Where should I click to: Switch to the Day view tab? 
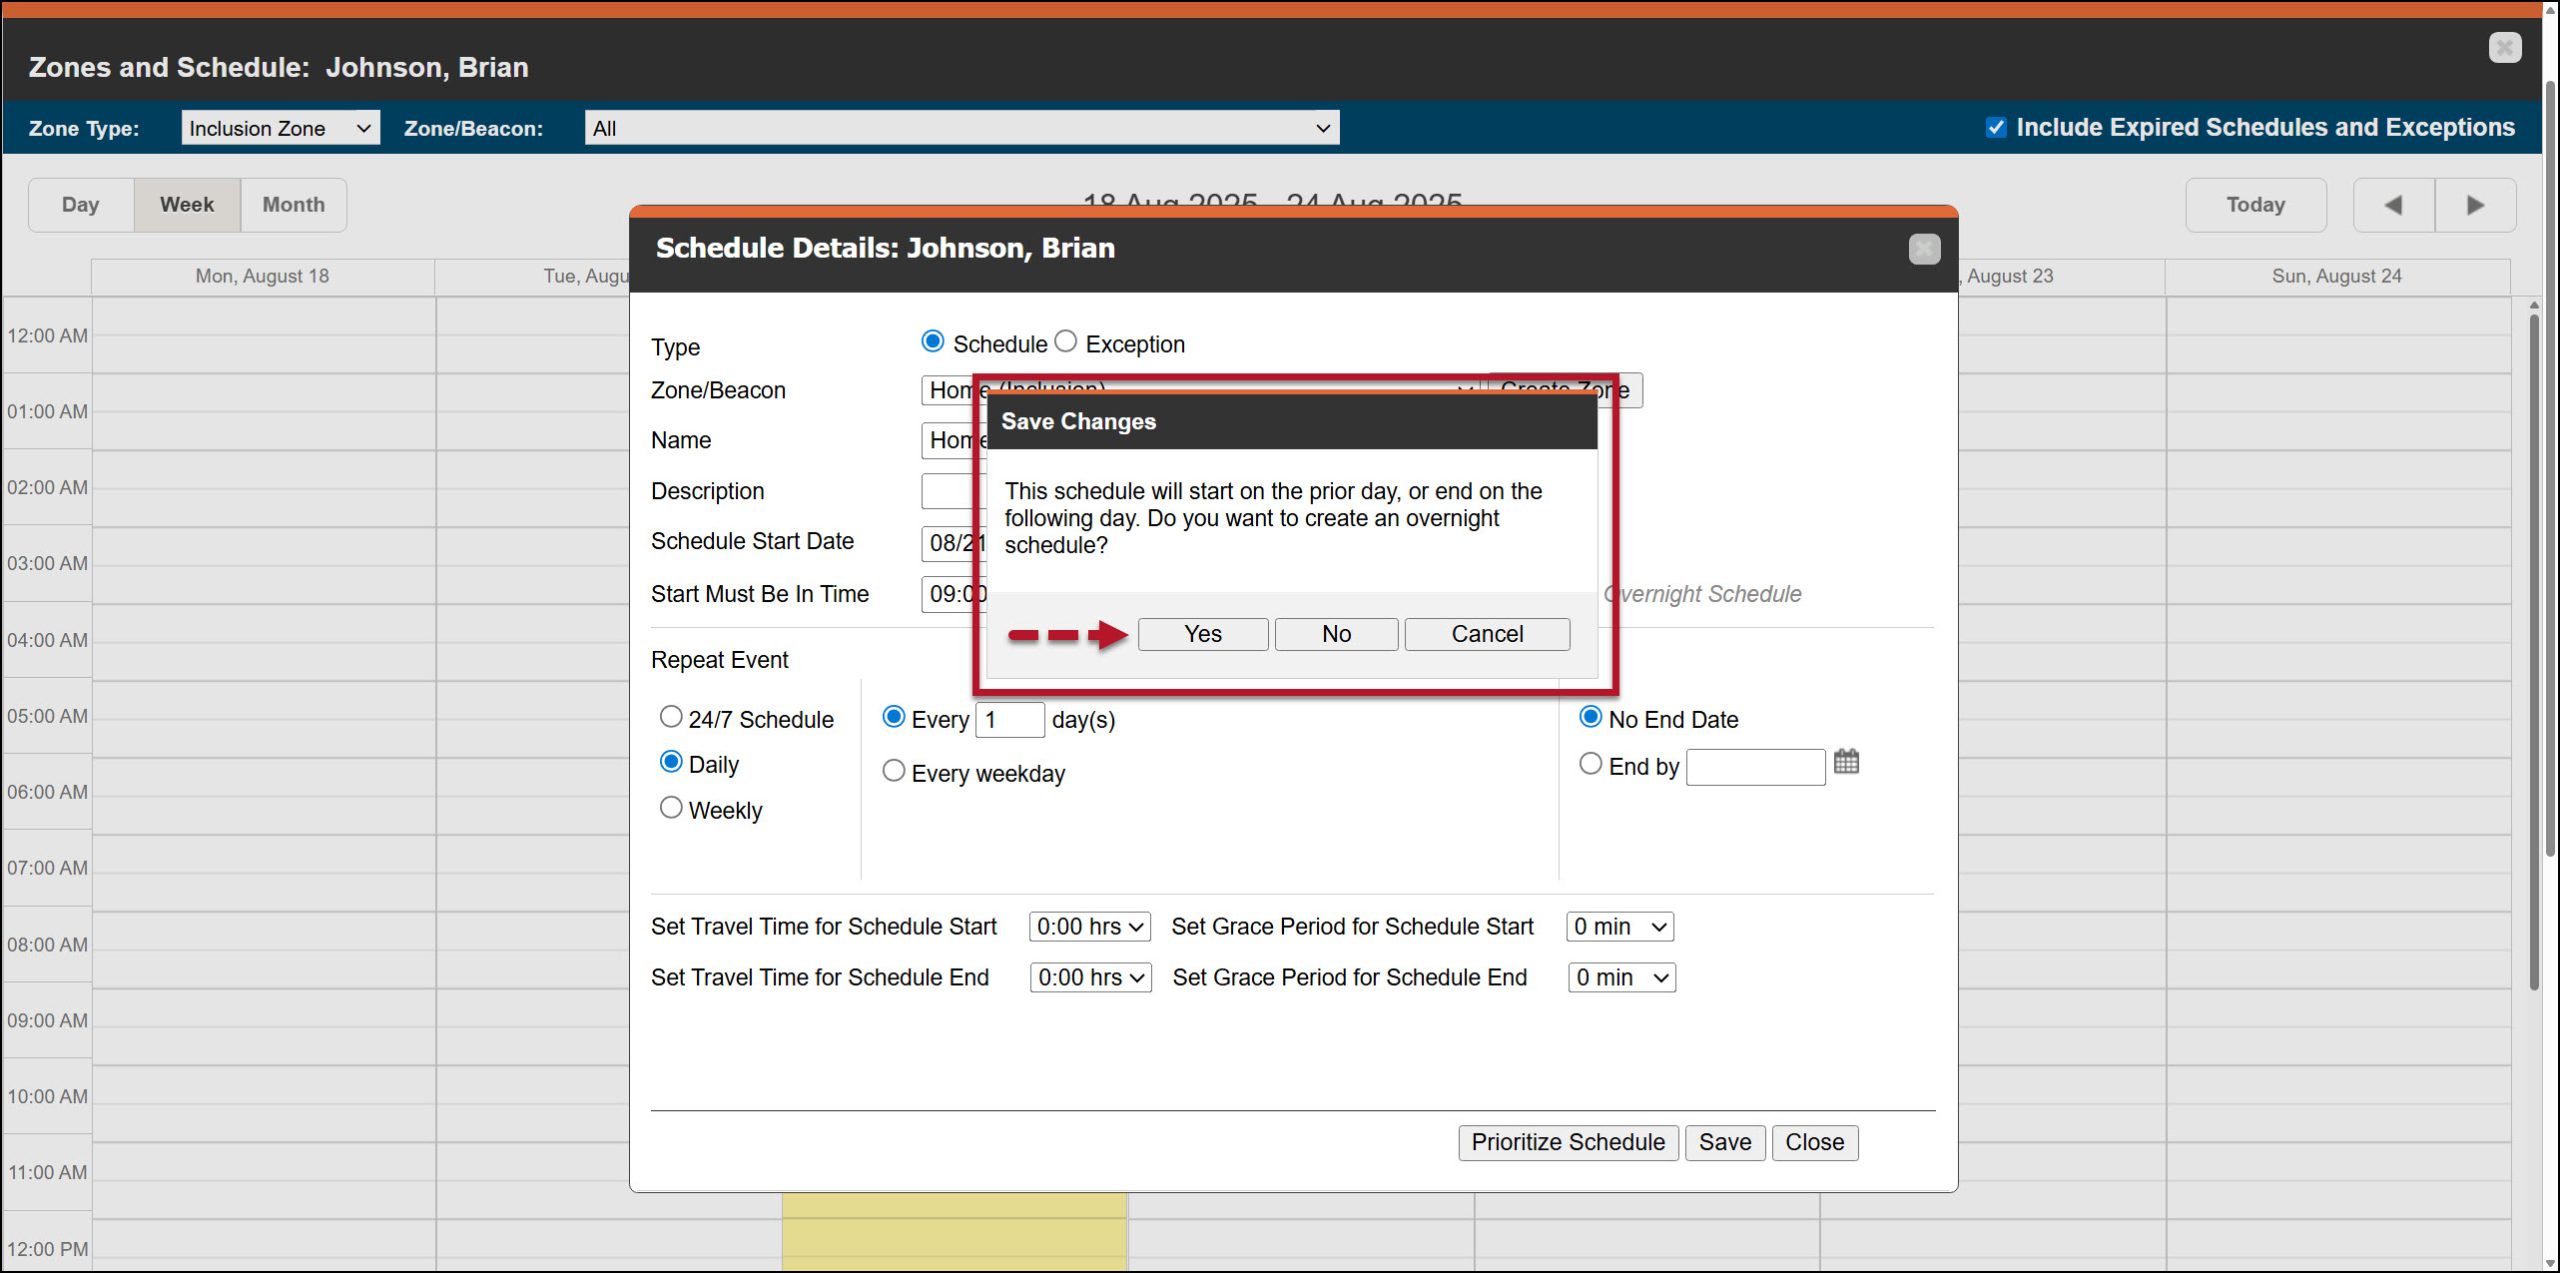click(80, 205)
